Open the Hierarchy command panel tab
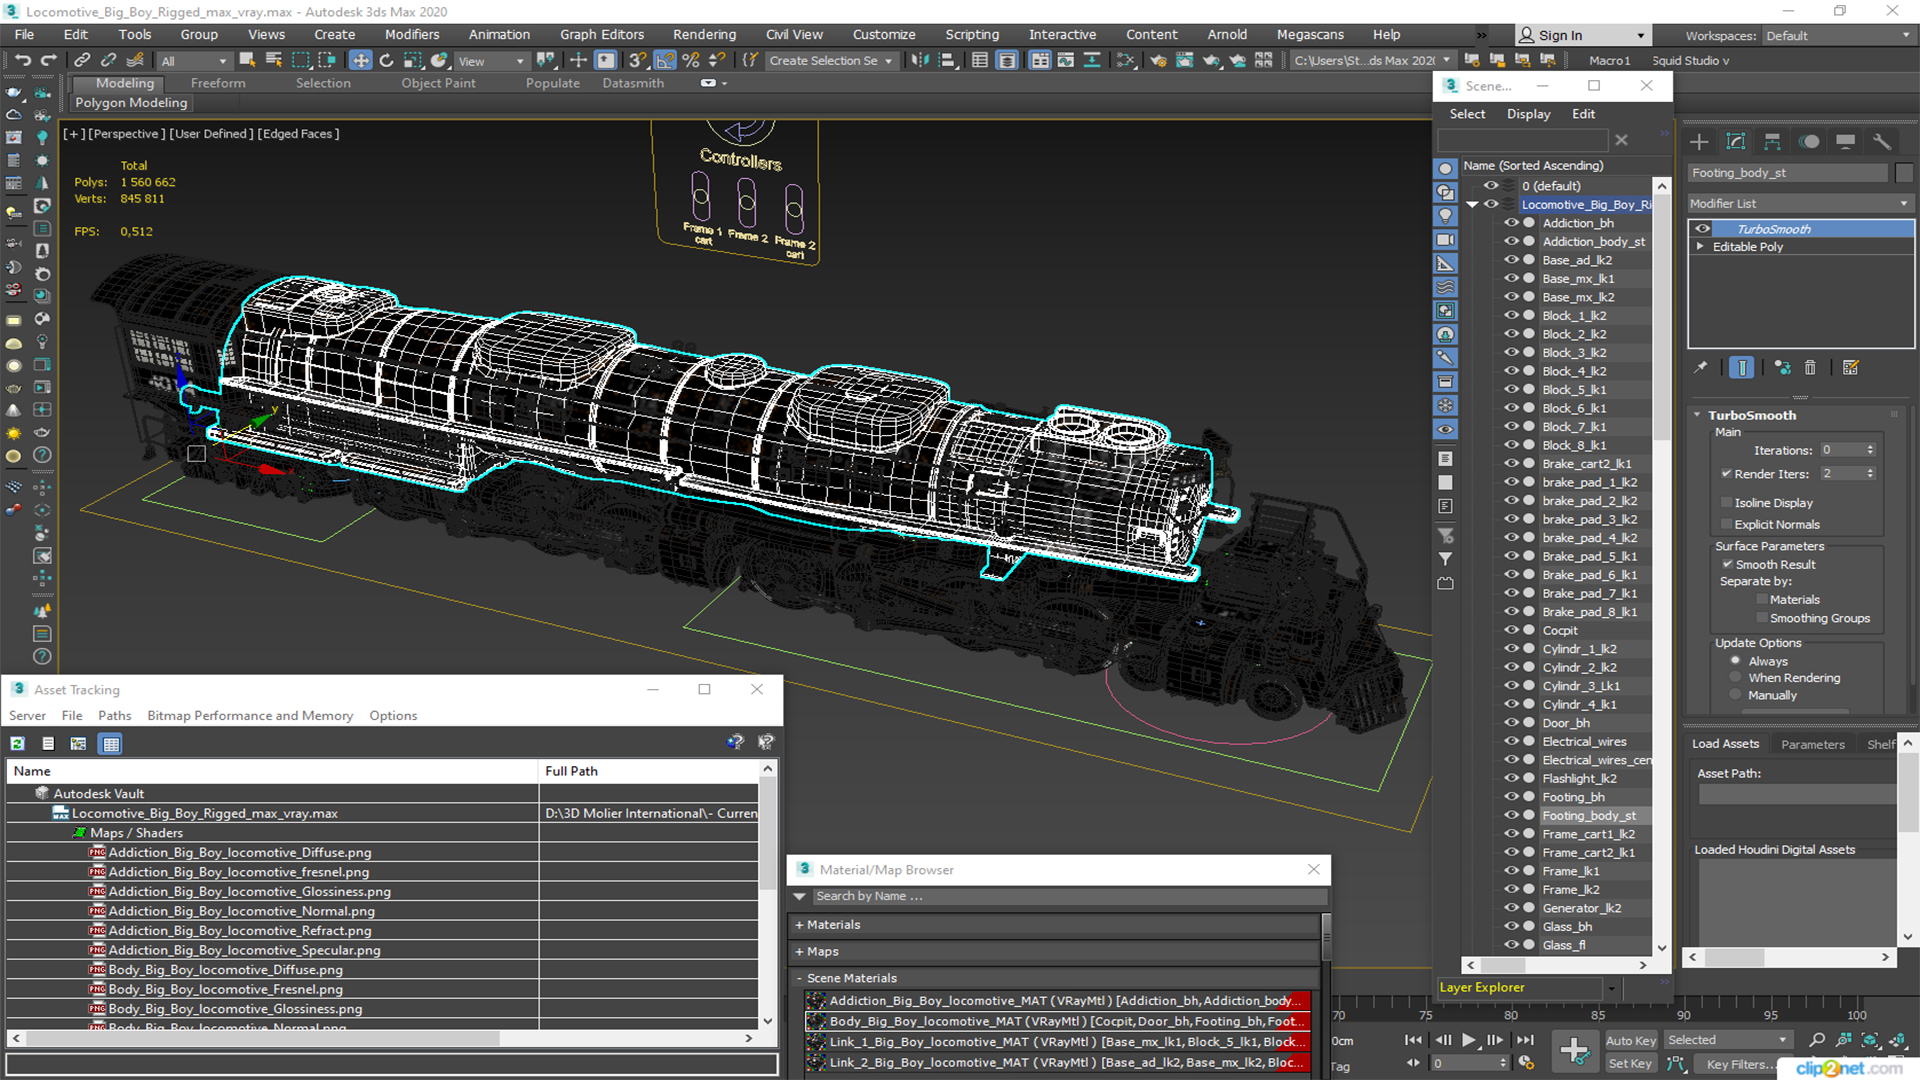This screenshot has width=1920, height=1080. 1772,142
